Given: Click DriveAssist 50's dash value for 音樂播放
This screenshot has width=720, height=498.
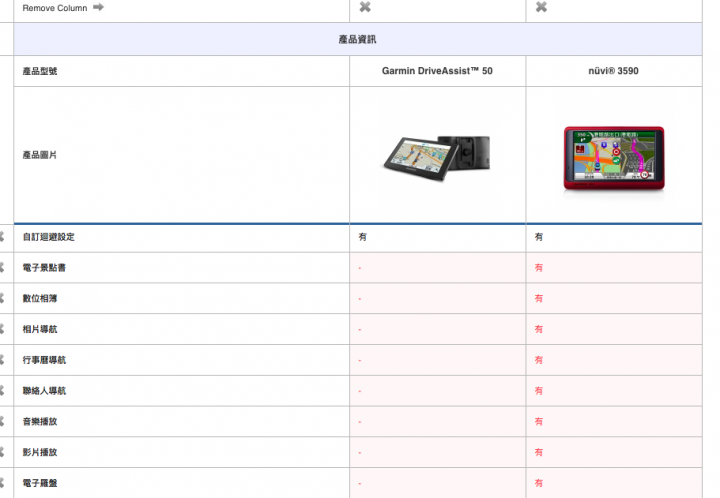Looking at the screenshot, I should (360, 422).
